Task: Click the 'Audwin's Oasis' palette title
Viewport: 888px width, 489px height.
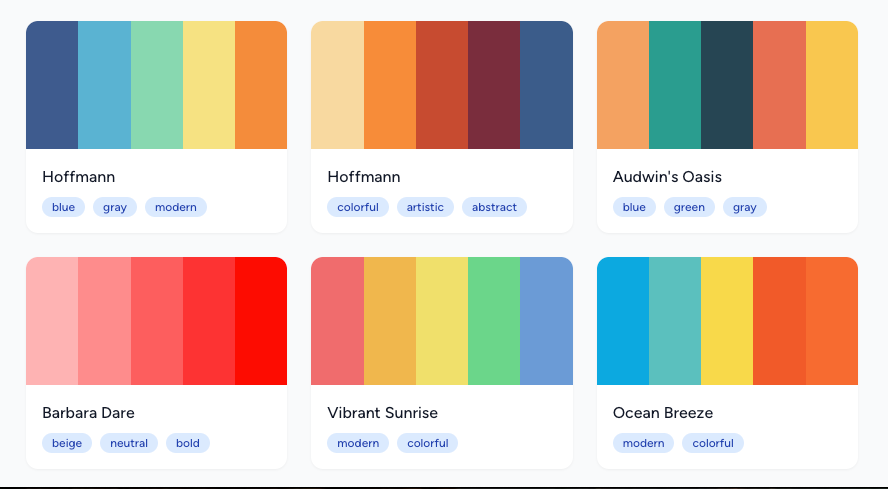Action: [x=667, y=177]
